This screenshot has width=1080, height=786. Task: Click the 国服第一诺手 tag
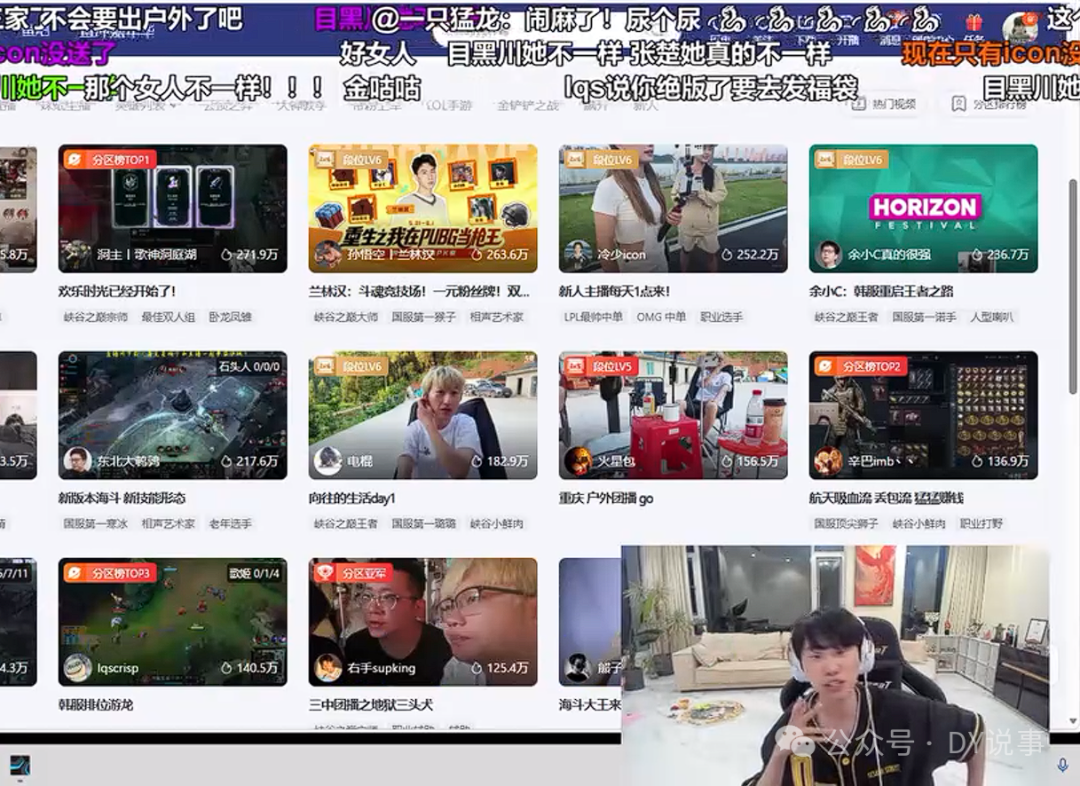tap(924, 317)
